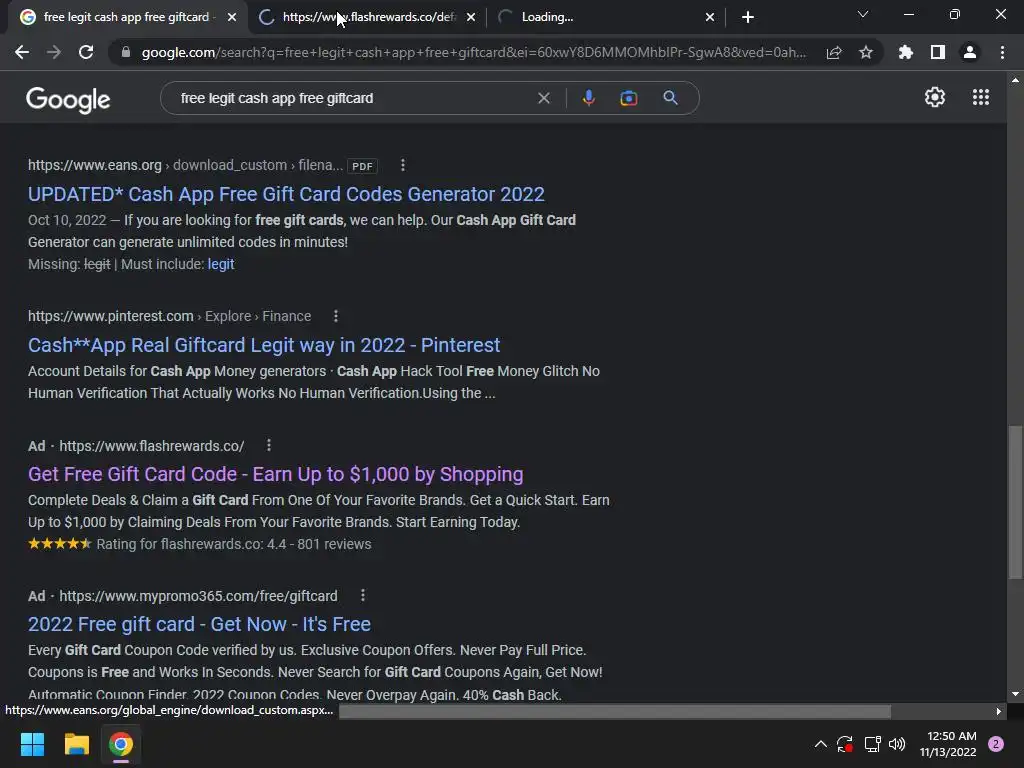
Task: Open Google quick settings gear
Action: coord(935,97)
